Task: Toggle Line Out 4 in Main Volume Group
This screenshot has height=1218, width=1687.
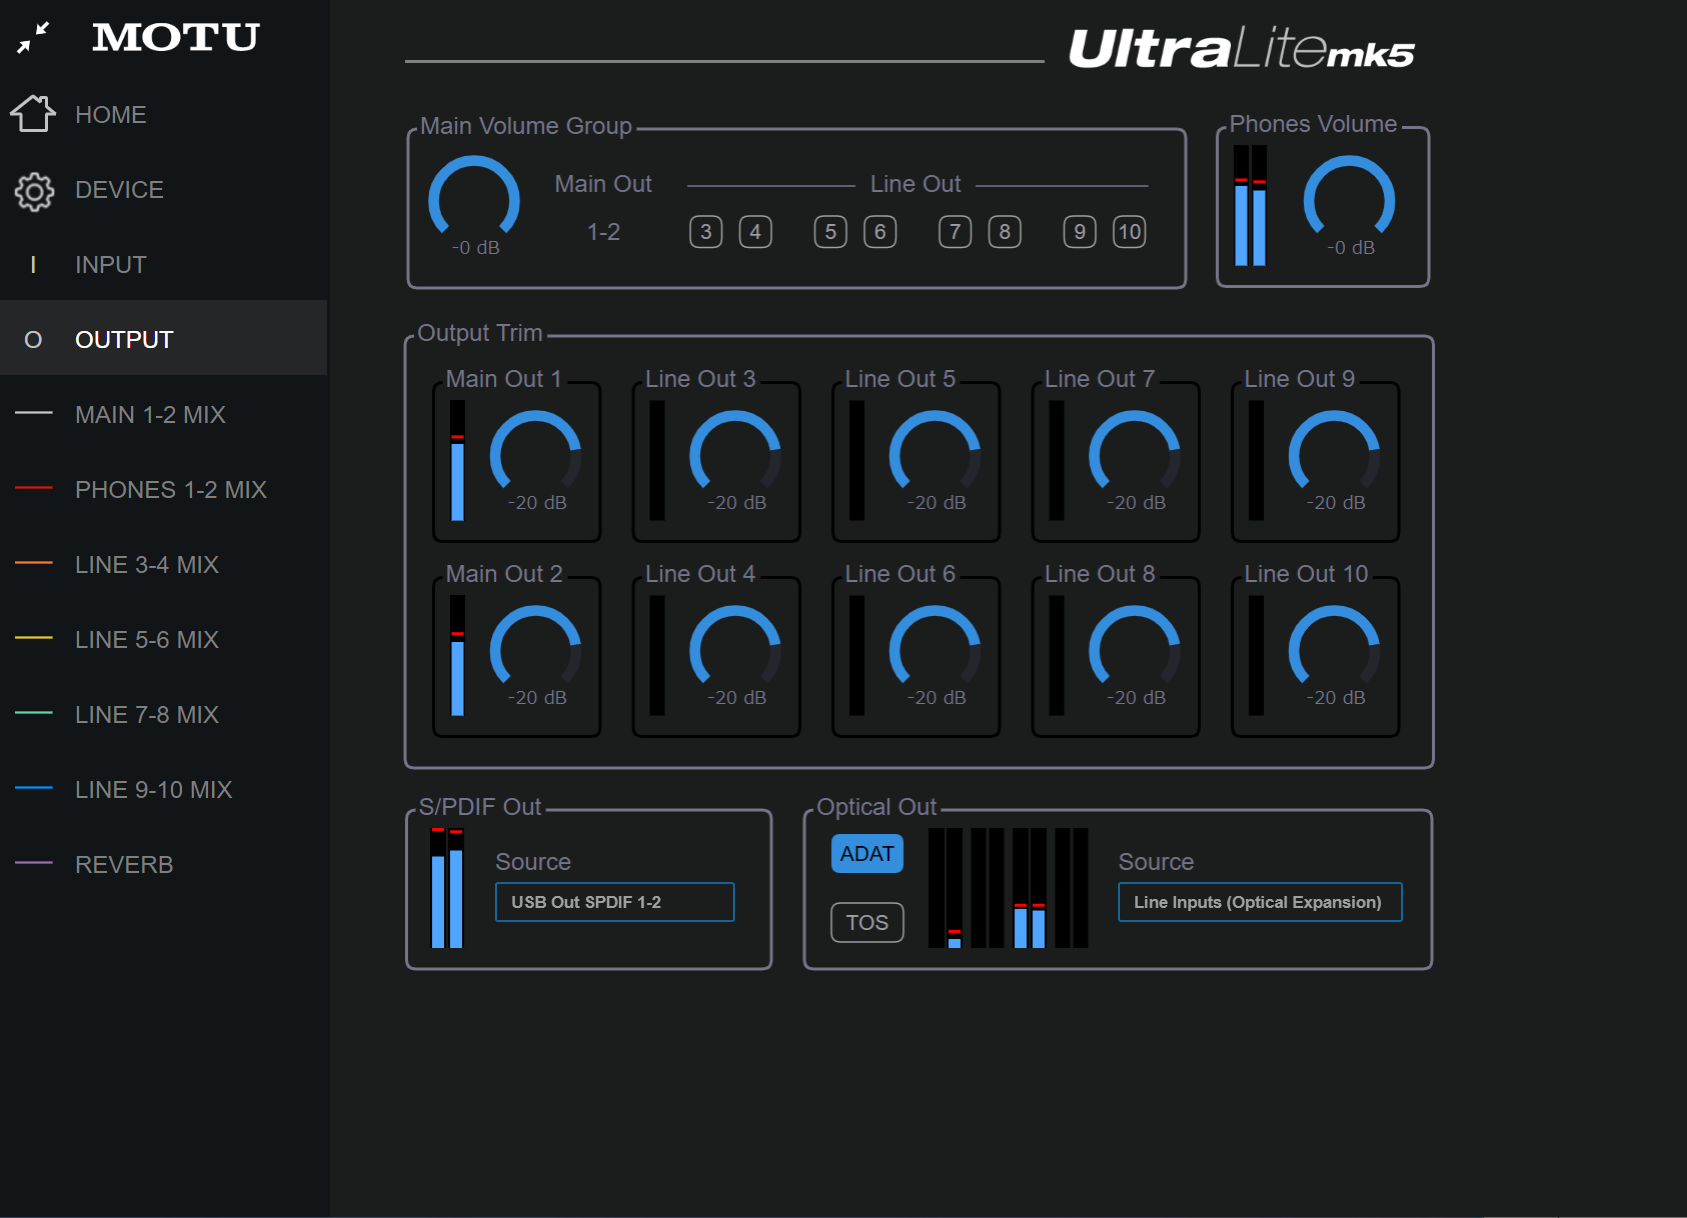Action: [755, 232]
